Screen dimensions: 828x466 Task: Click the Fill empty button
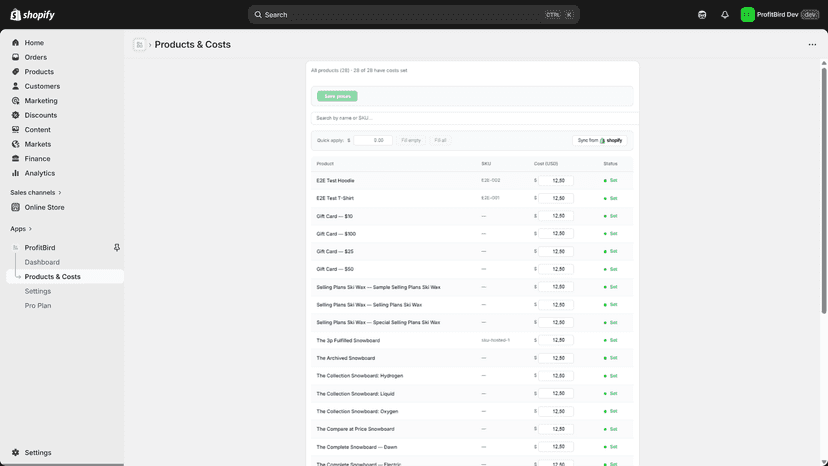[x=411, y=140]
